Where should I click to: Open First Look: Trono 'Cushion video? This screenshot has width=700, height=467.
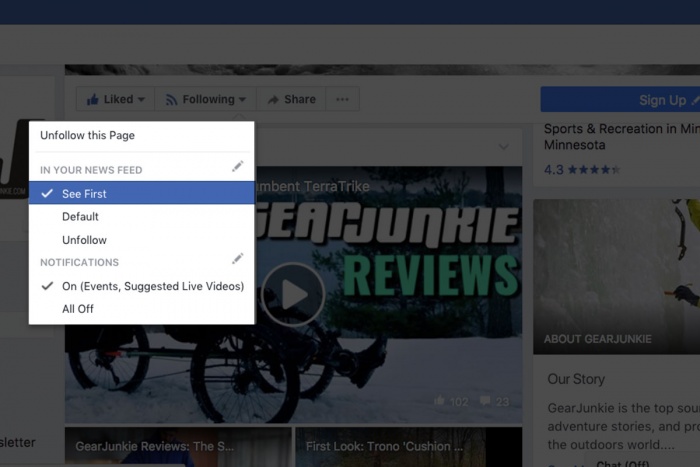tap(408, 447)
